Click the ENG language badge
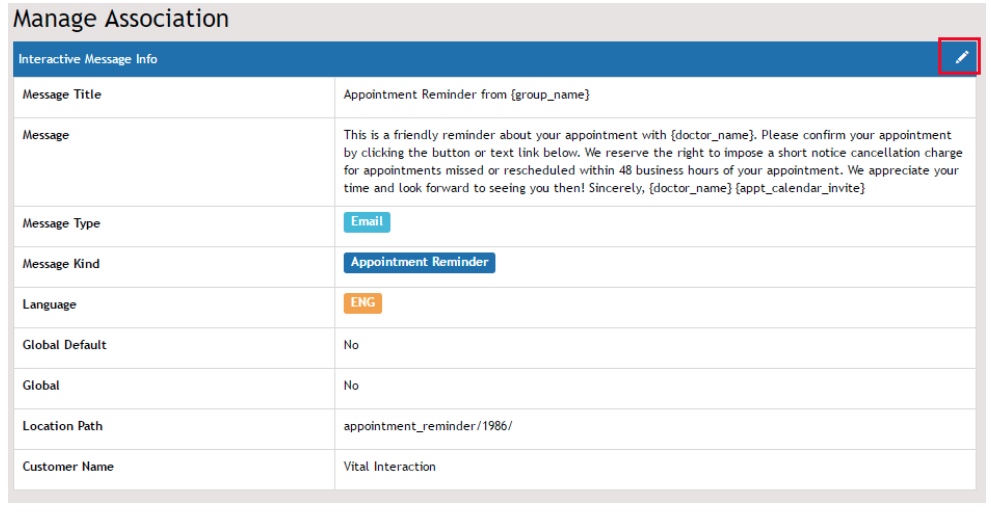The image size is (991, 525). coord(363,302)
